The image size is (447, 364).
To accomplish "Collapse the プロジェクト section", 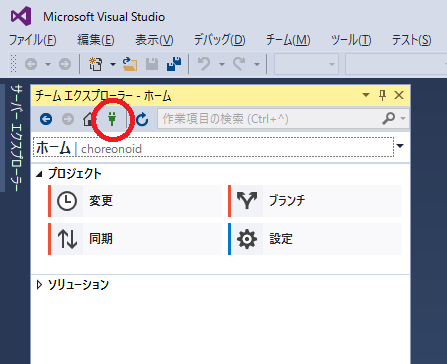I will [x=39, y=174].
